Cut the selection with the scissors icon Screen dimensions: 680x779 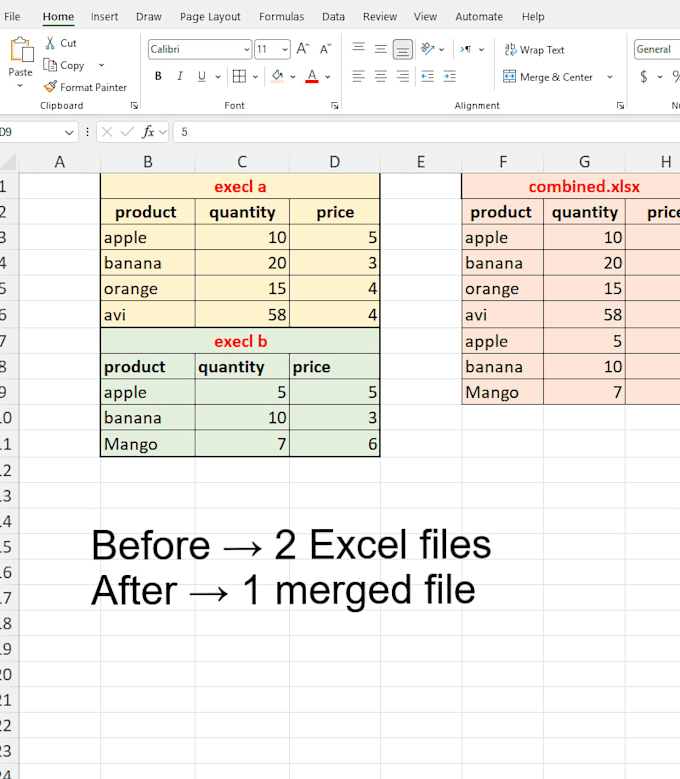61,43
